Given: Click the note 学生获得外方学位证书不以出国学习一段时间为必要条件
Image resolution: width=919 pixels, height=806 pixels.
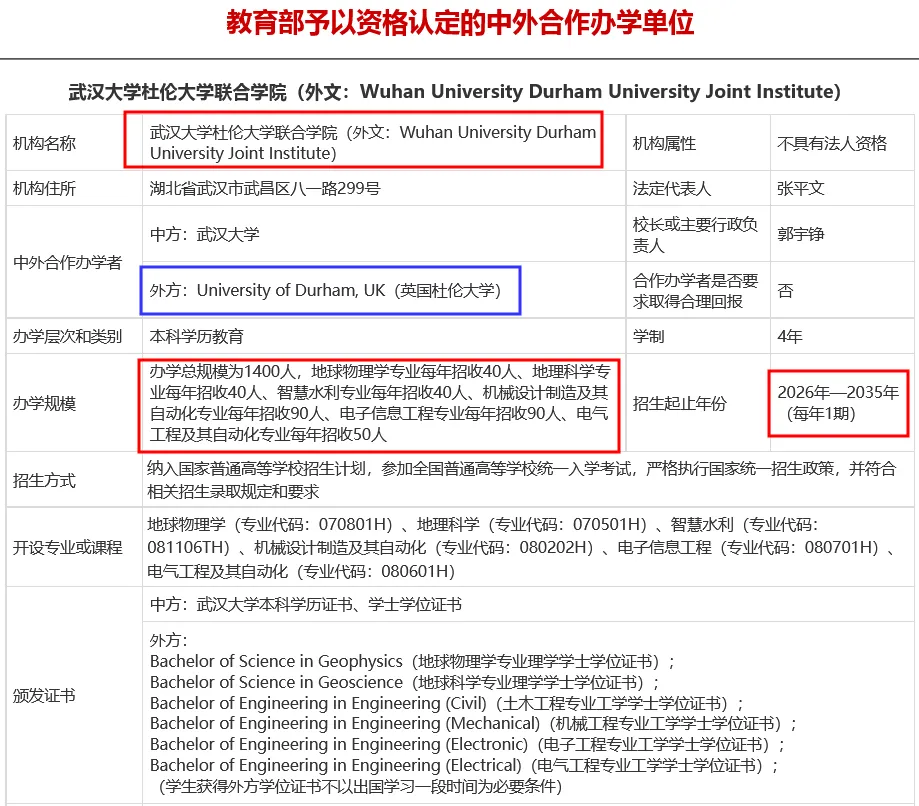Looking at the screenshot, I should 359,786.
